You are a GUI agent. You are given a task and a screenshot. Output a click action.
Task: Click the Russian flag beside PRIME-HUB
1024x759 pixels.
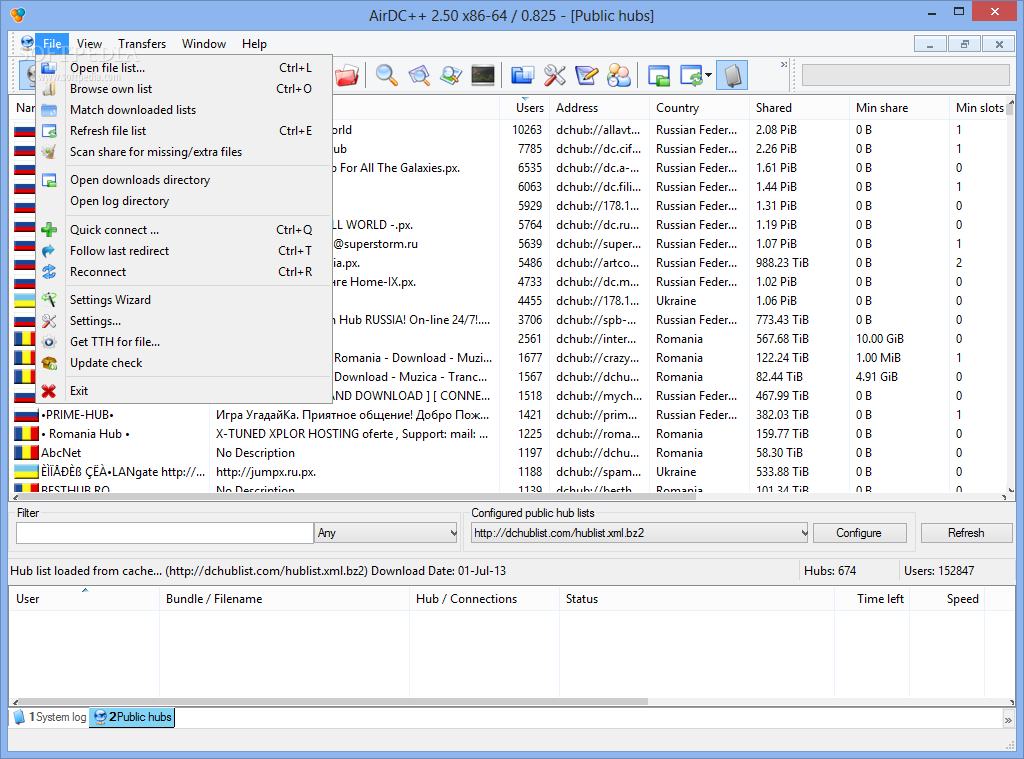26,415
